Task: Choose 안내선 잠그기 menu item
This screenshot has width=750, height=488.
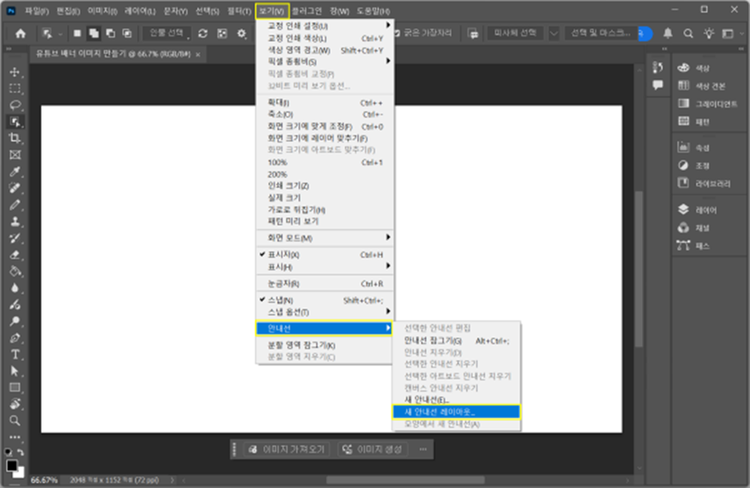Action: coord(456,341)
